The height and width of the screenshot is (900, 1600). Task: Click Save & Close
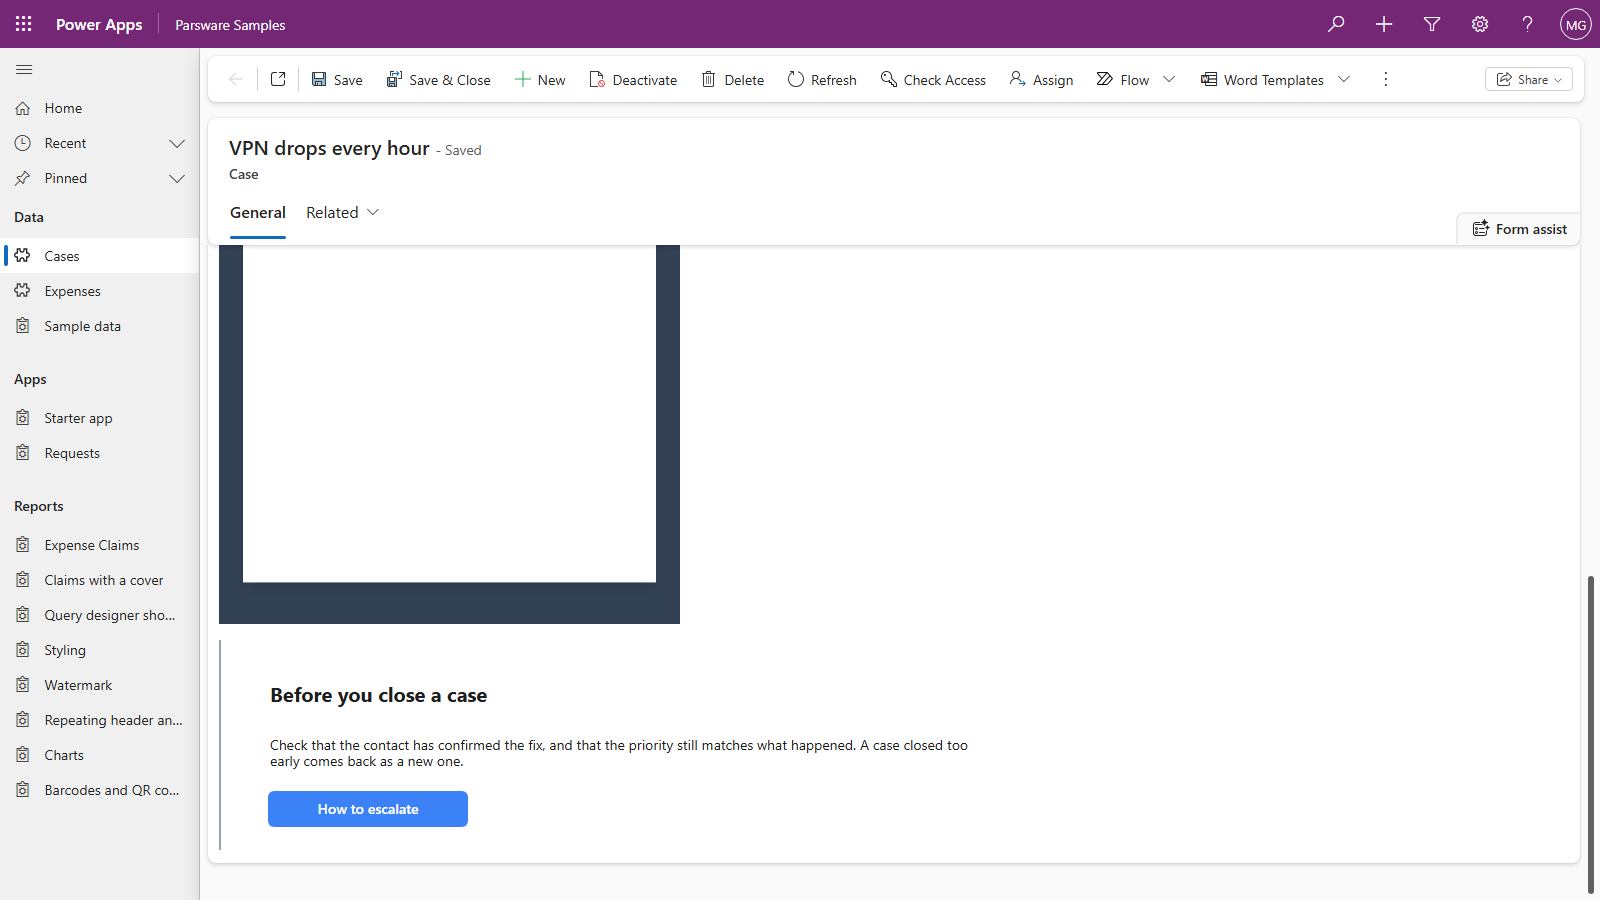pyautogui.click(x=438, y=79)
